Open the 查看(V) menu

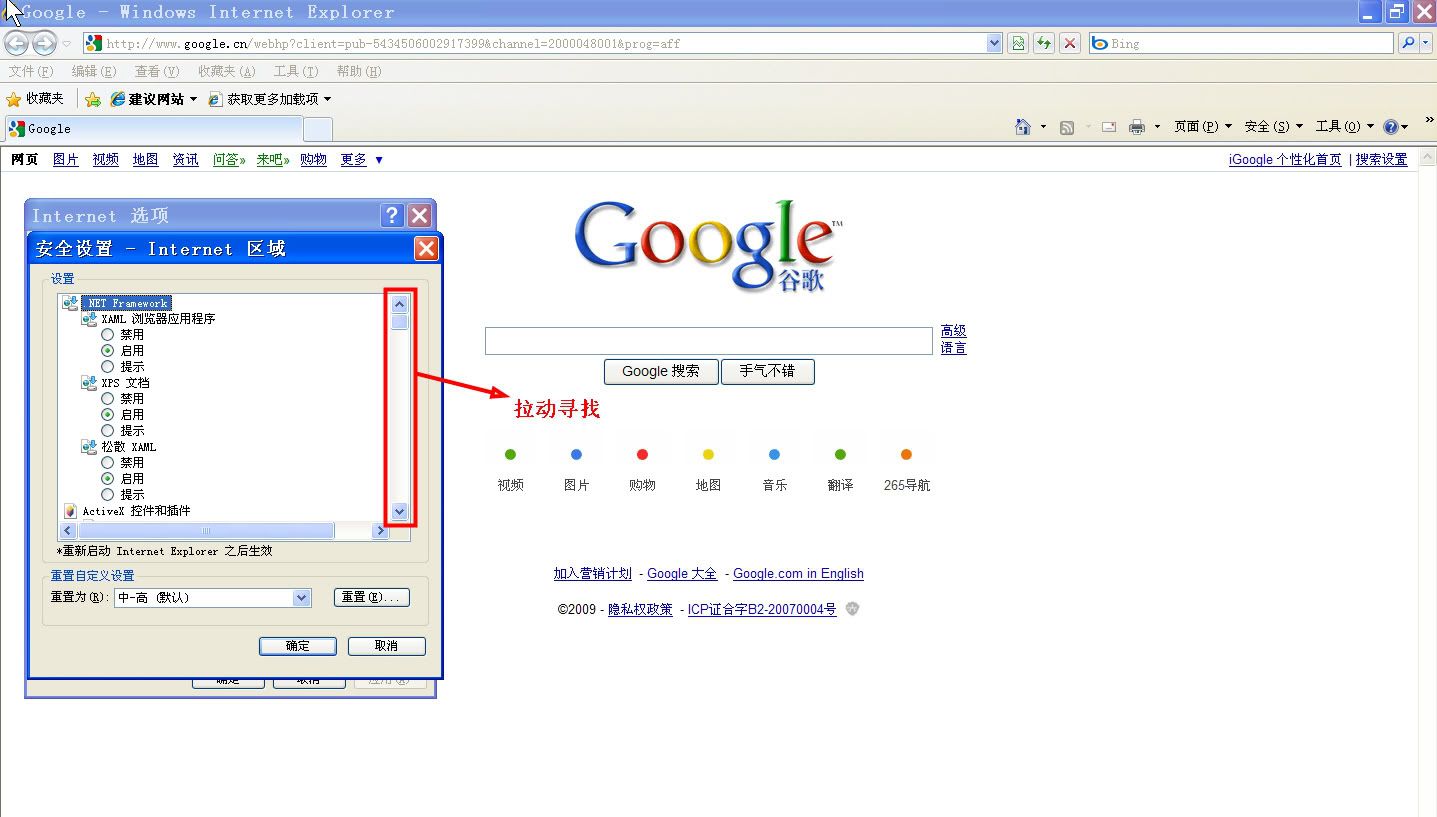157,71
